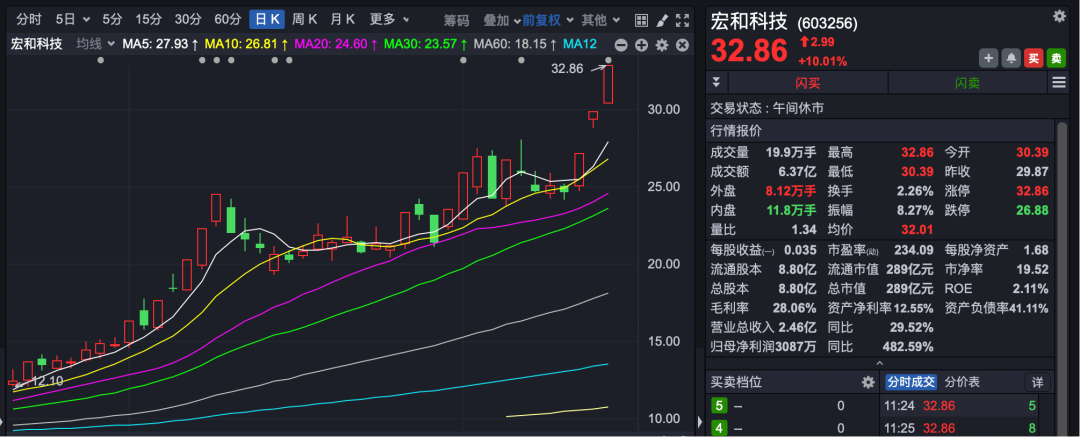Click the latest limit-up candlestick at 32.86

(608, 84)
